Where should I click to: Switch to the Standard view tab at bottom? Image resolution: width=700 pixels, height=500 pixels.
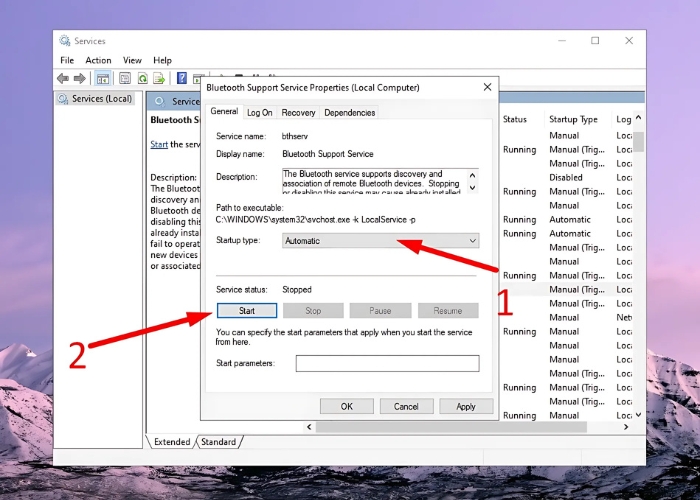click(218, 442)
